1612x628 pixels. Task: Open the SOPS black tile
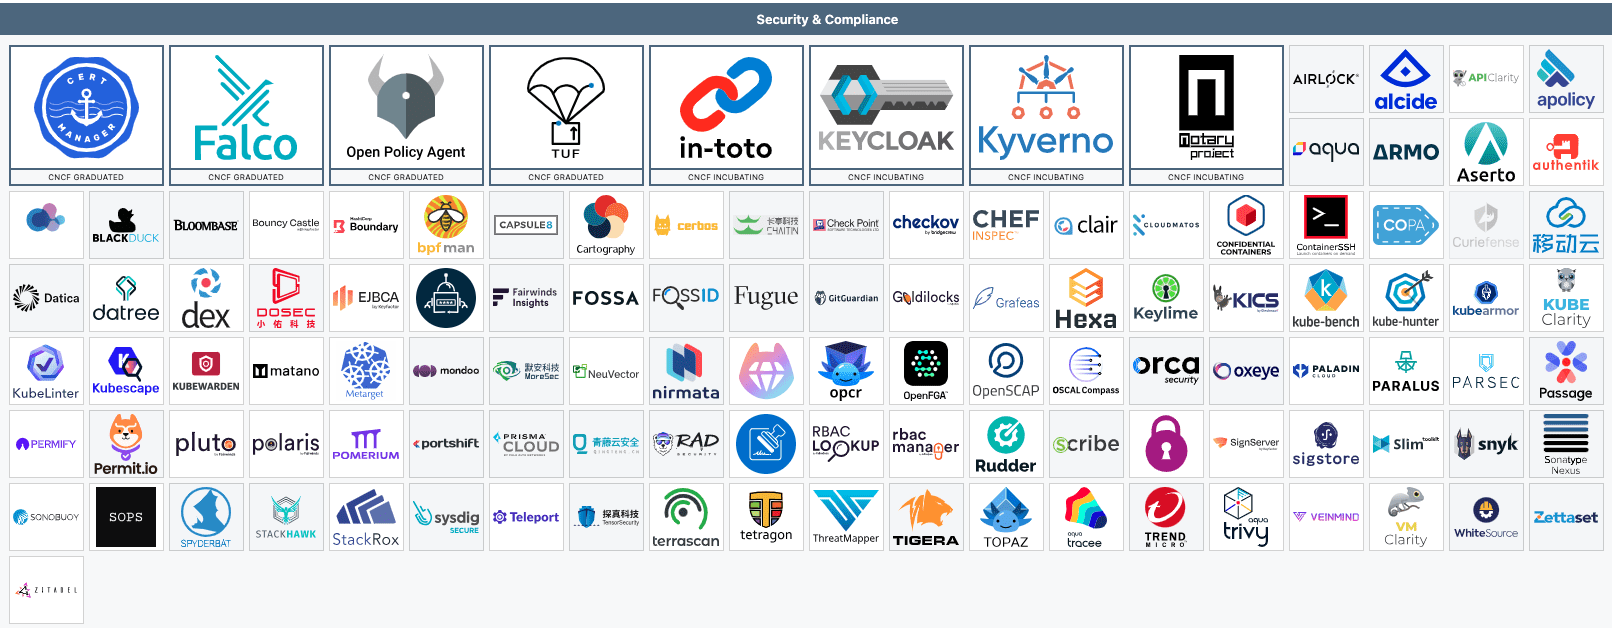(126, 517)
